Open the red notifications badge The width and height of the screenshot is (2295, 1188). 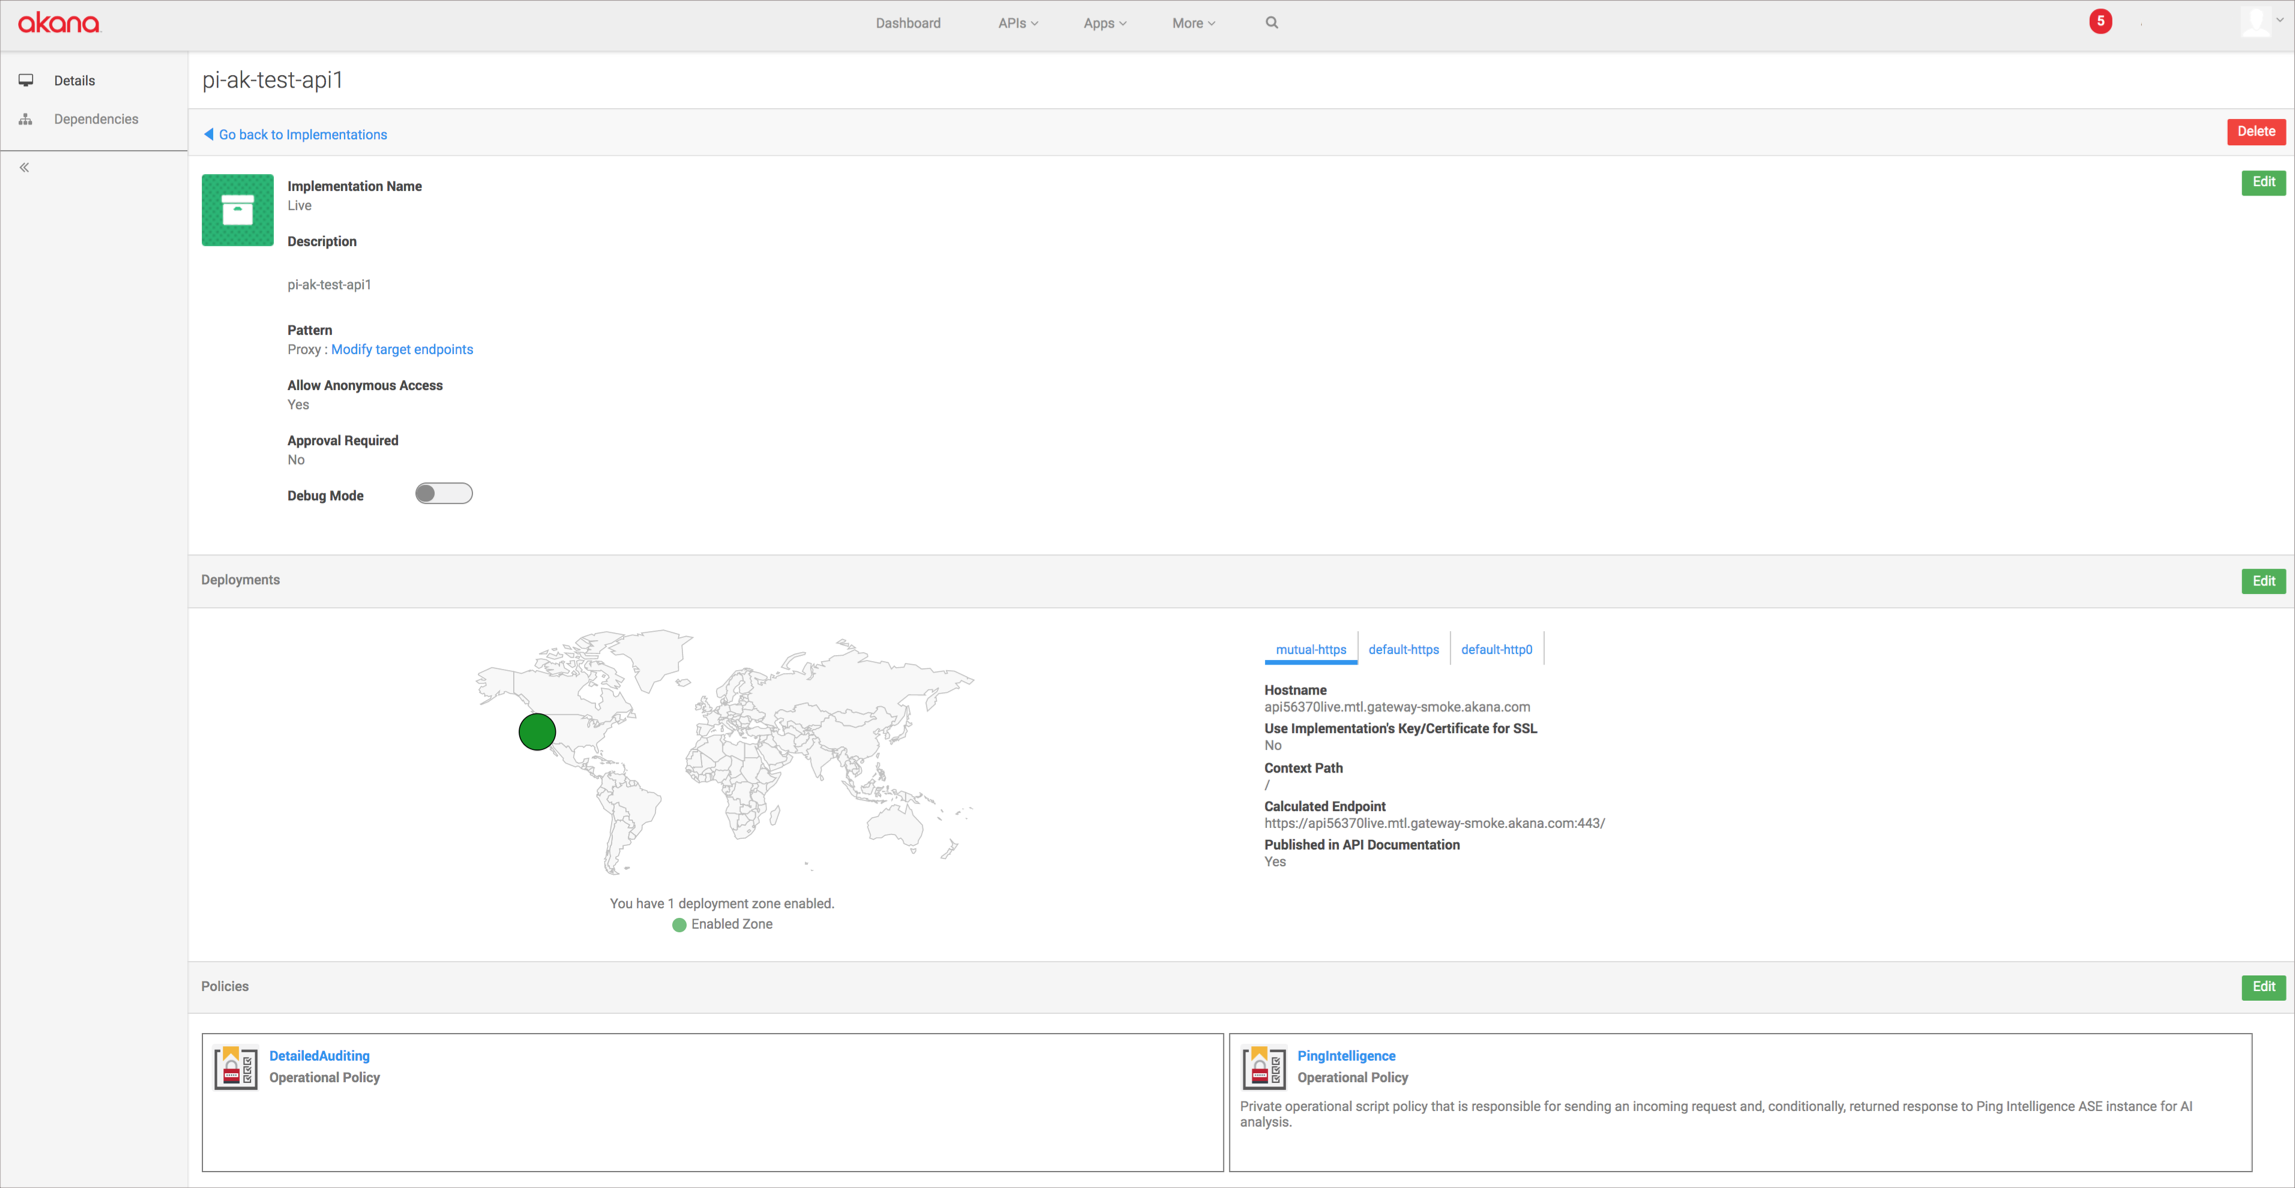tap(2100, 22)
